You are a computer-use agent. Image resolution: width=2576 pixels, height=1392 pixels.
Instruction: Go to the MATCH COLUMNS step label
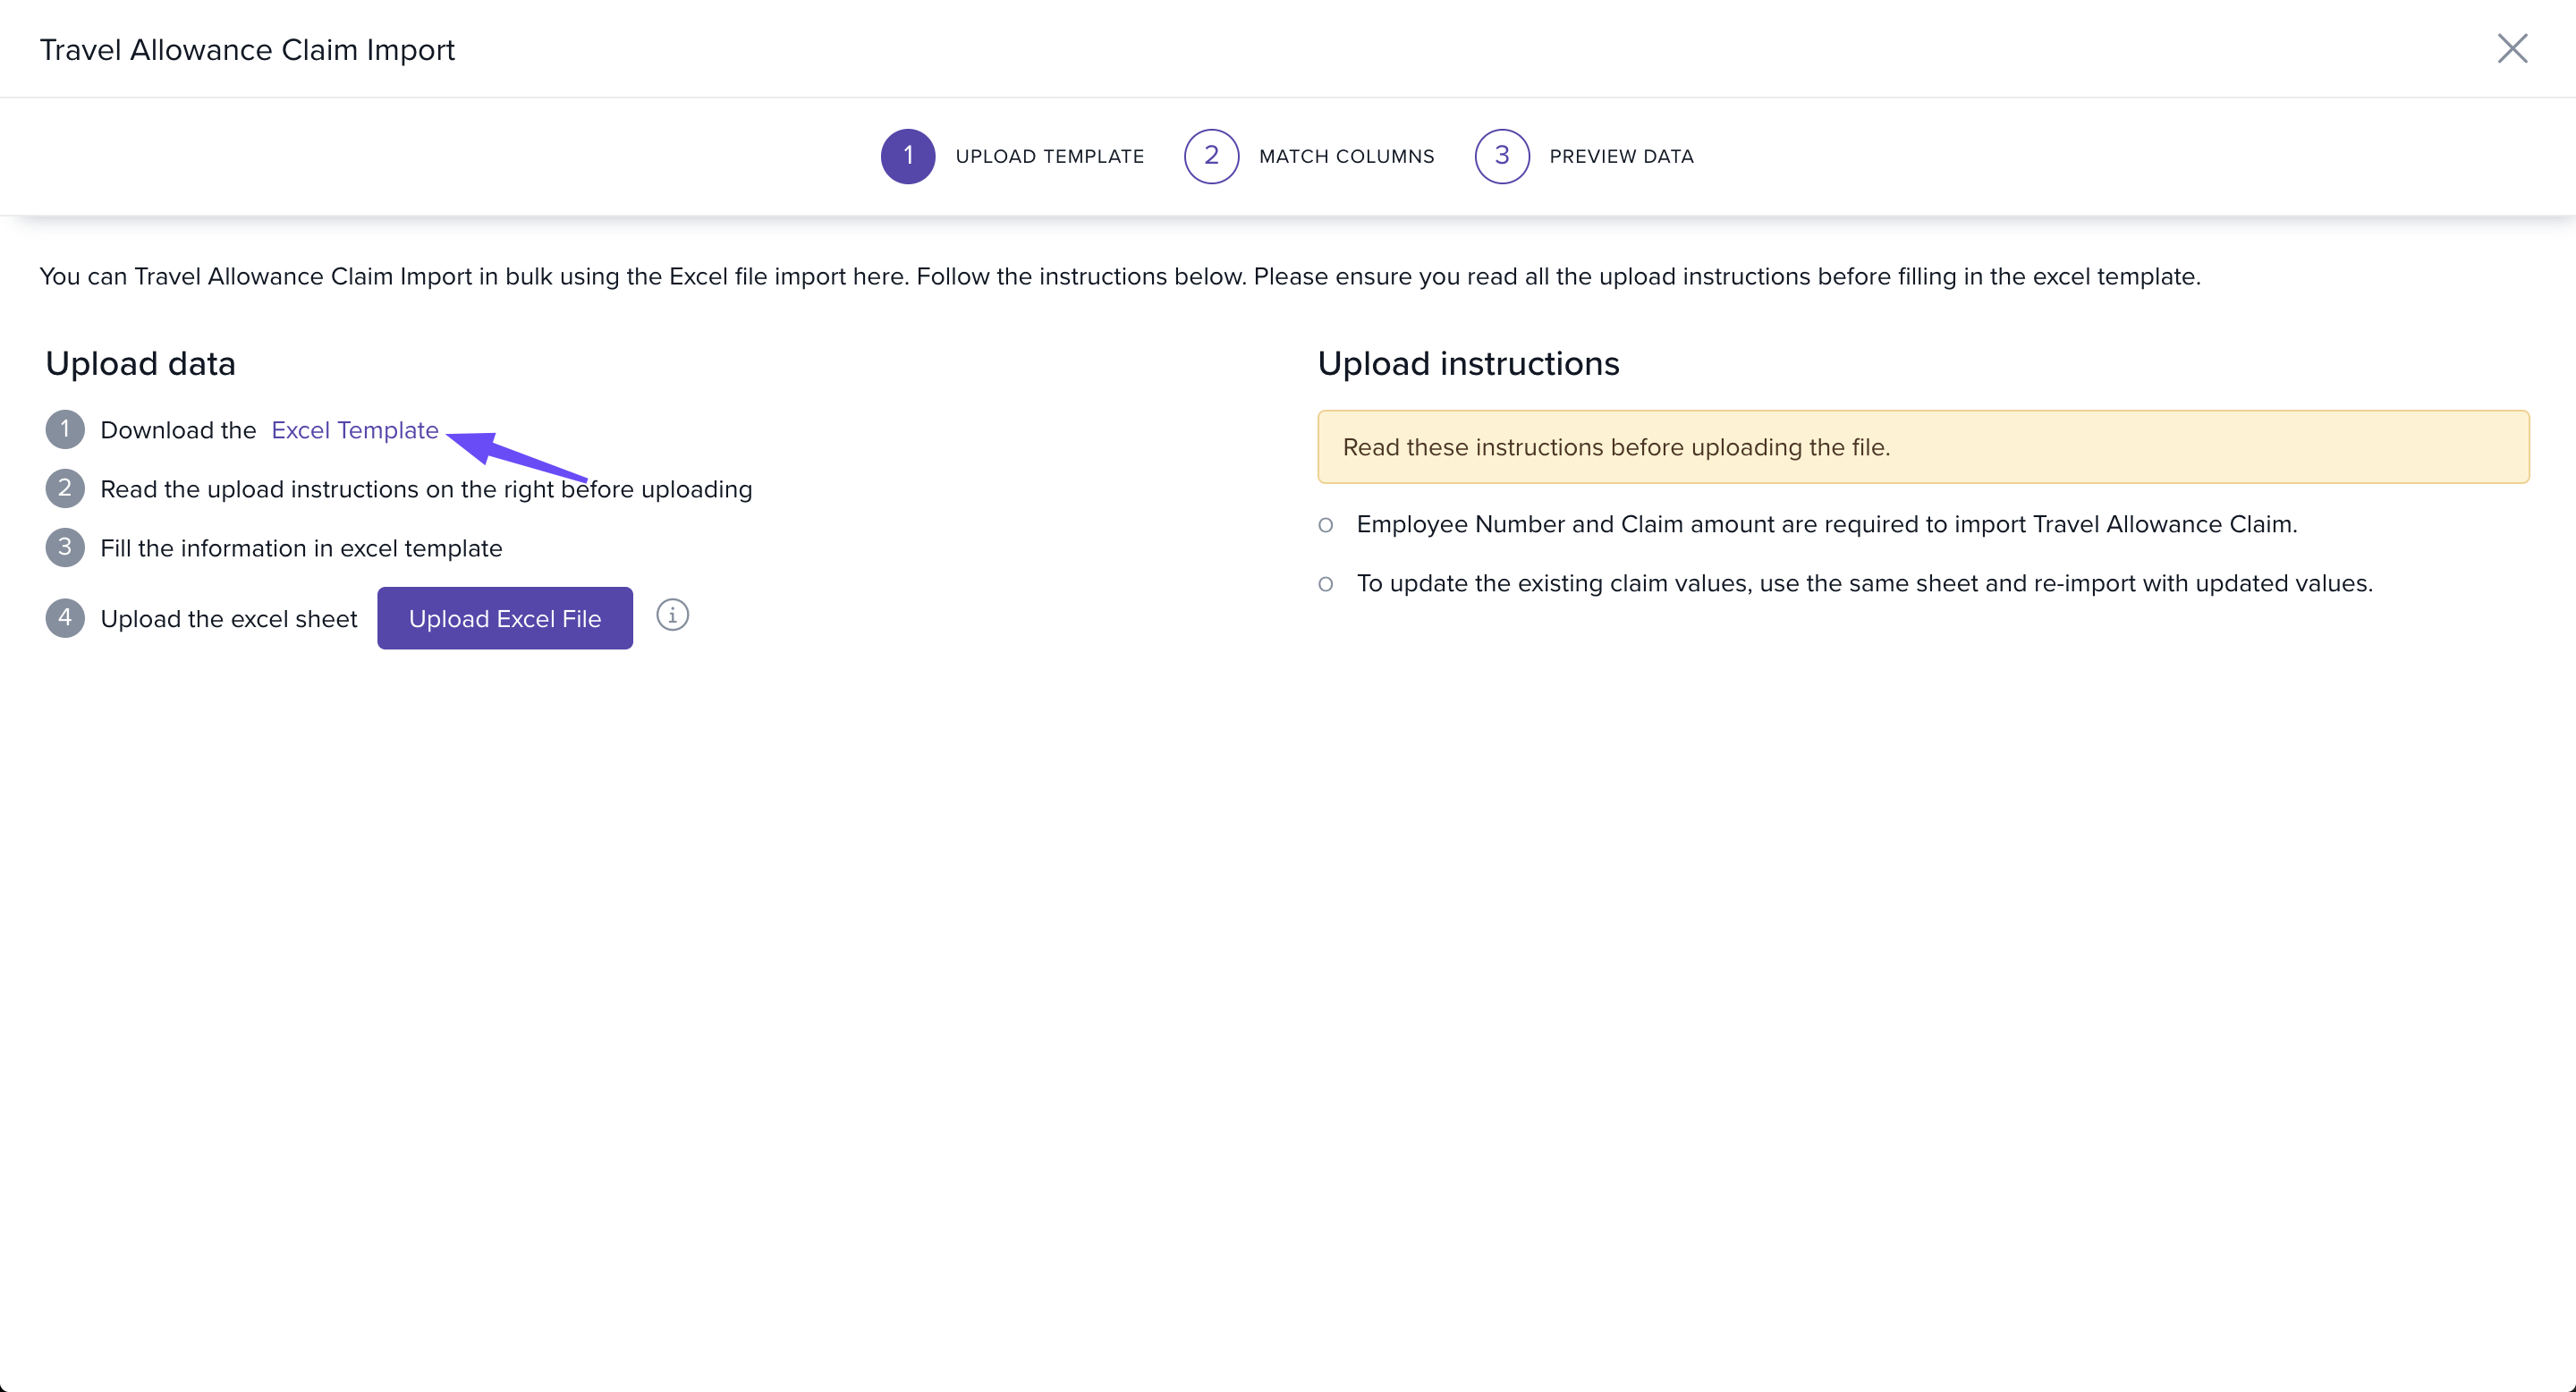1346,157
